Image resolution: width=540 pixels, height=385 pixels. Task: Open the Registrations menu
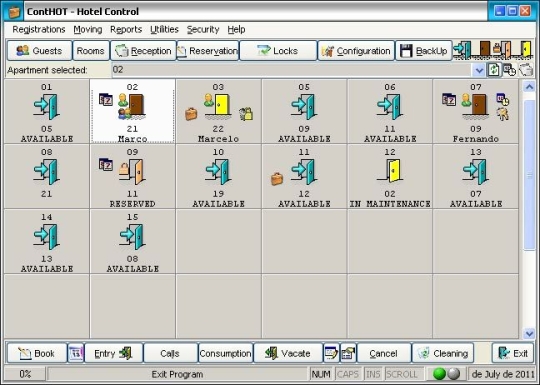[x=39, y=30]
